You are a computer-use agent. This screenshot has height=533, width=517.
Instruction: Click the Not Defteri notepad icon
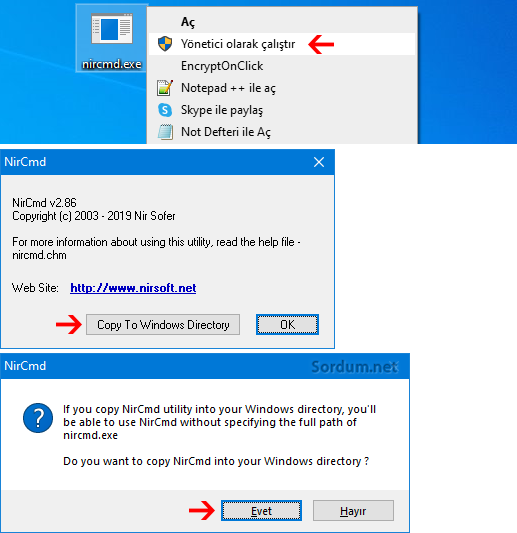(165, 132)
